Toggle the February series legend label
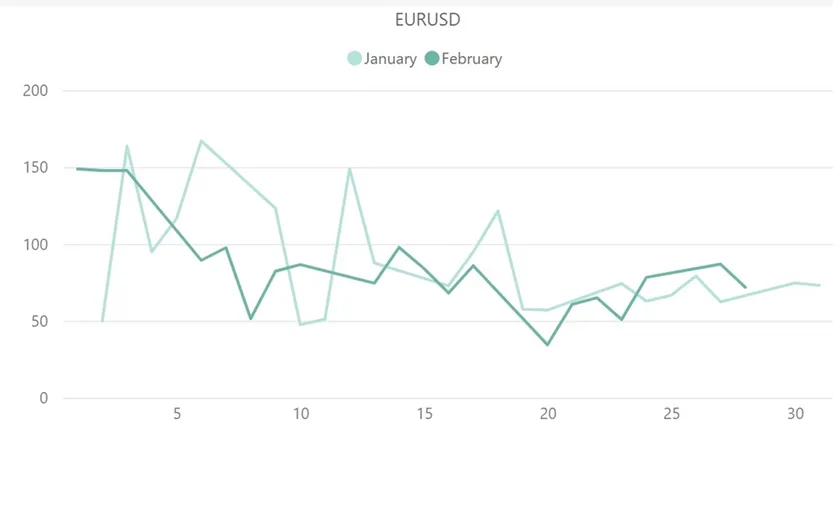Viewport: 840px width, 505px height. point(471,59)
